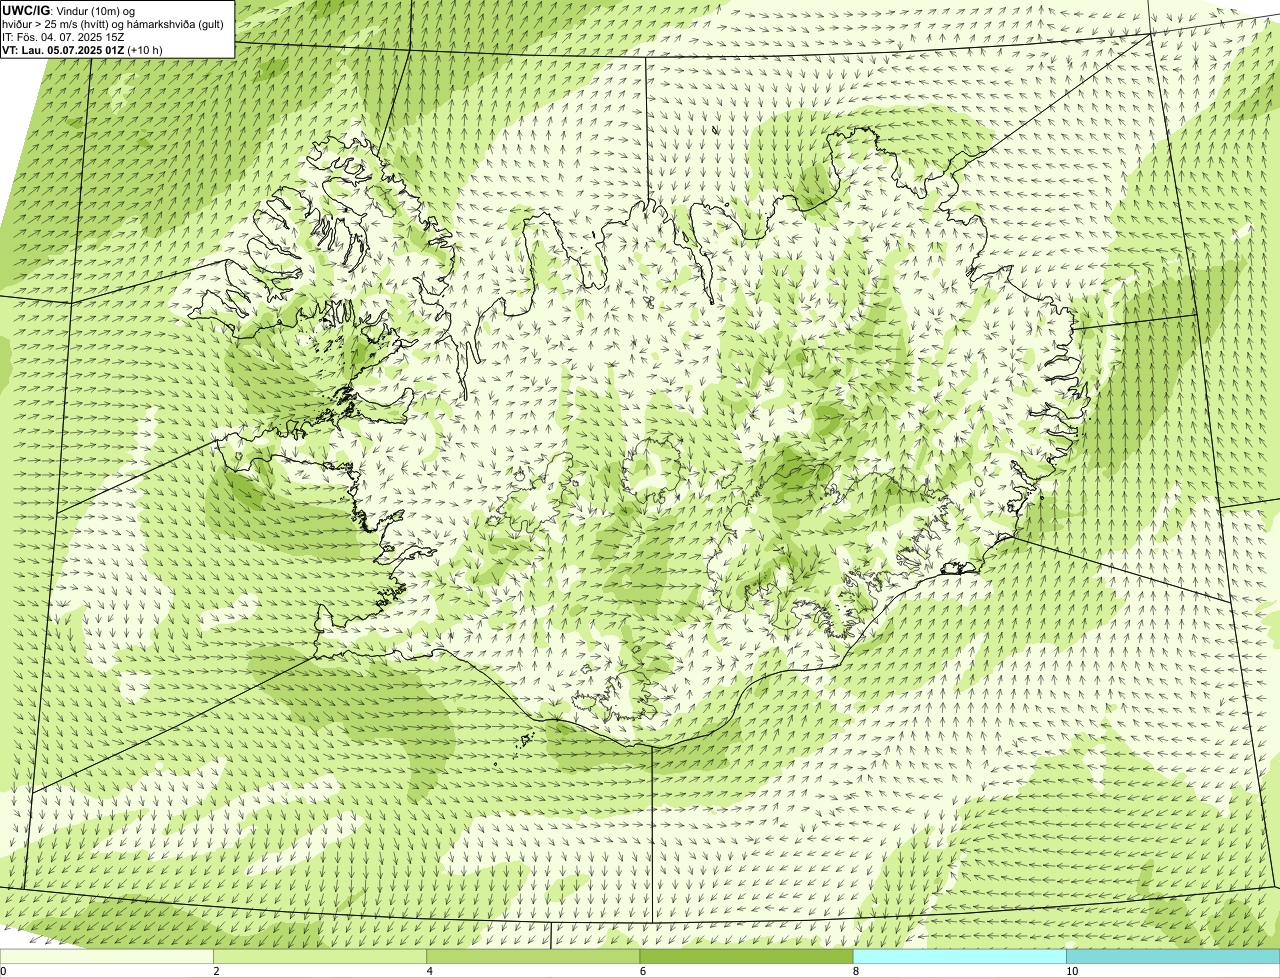This screenshot has width=1280, height=978.
Task: Select the 2–4 m/s light green band
Action: point(320,957)
